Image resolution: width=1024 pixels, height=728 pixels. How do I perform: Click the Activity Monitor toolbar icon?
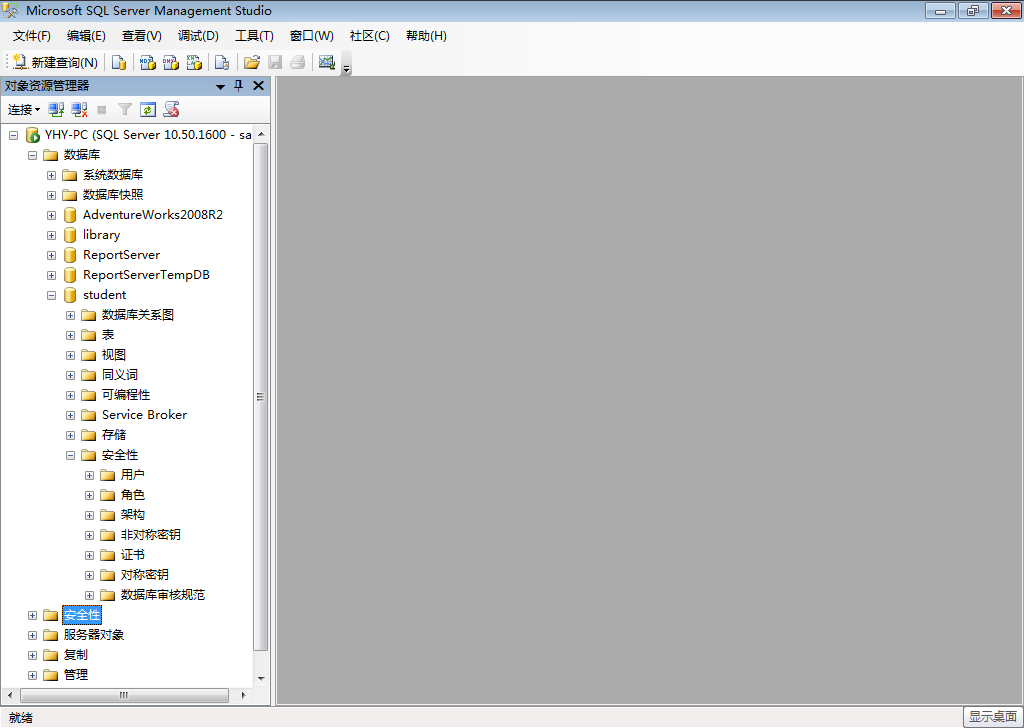[327, 63]
